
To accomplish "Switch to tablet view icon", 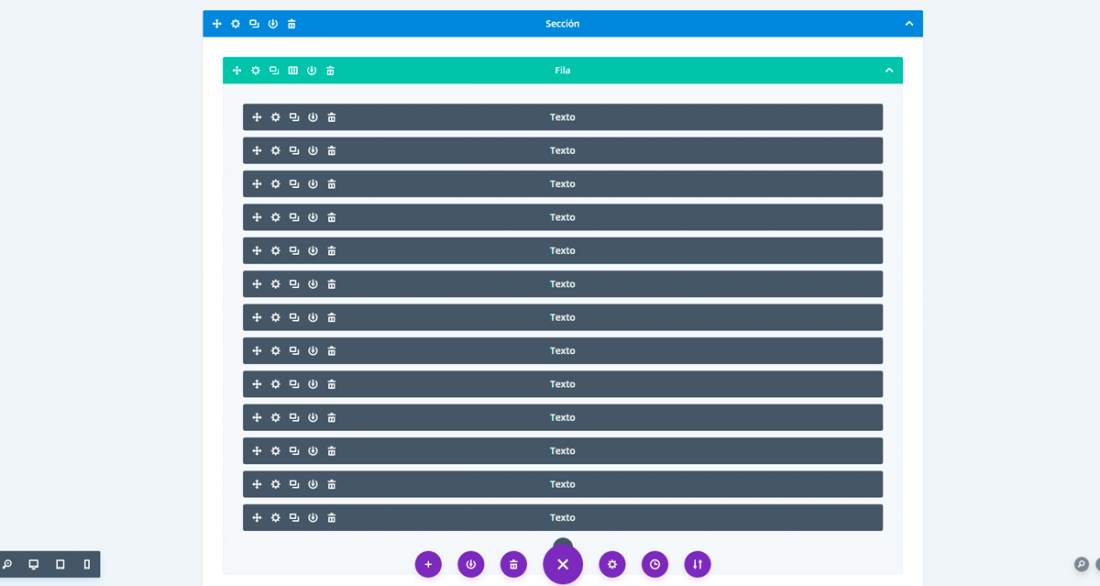I will (x=60, y=564).
